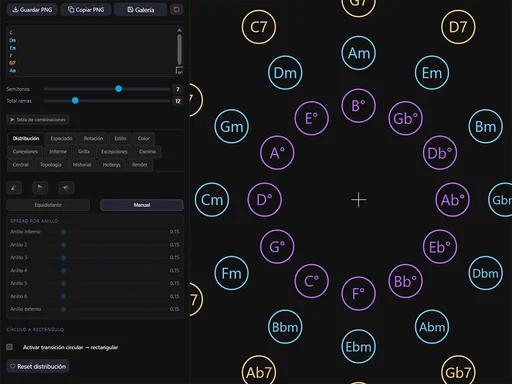Click the Gb° diminished chord node
The width and height of the screenshot is (512, 384).
pos(406,118)
